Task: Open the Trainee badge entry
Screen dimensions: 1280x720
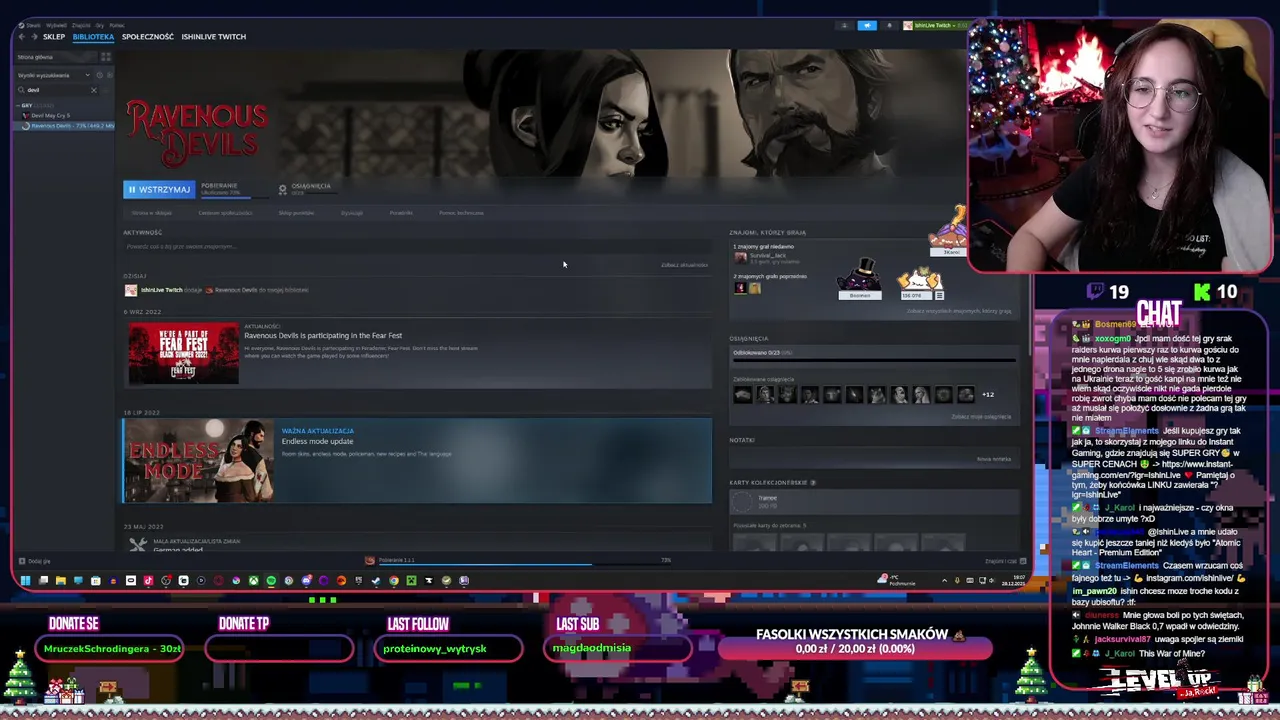Action: tap(875, 502)
